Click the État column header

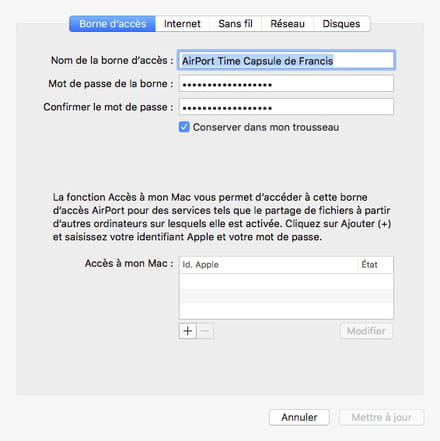[375, 265]
